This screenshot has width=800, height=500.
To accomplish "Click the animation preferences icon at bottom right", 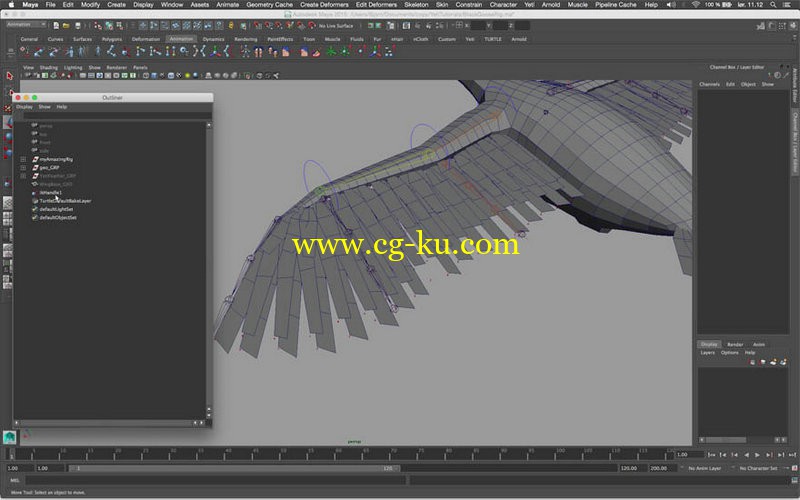I will pos(794,468).
